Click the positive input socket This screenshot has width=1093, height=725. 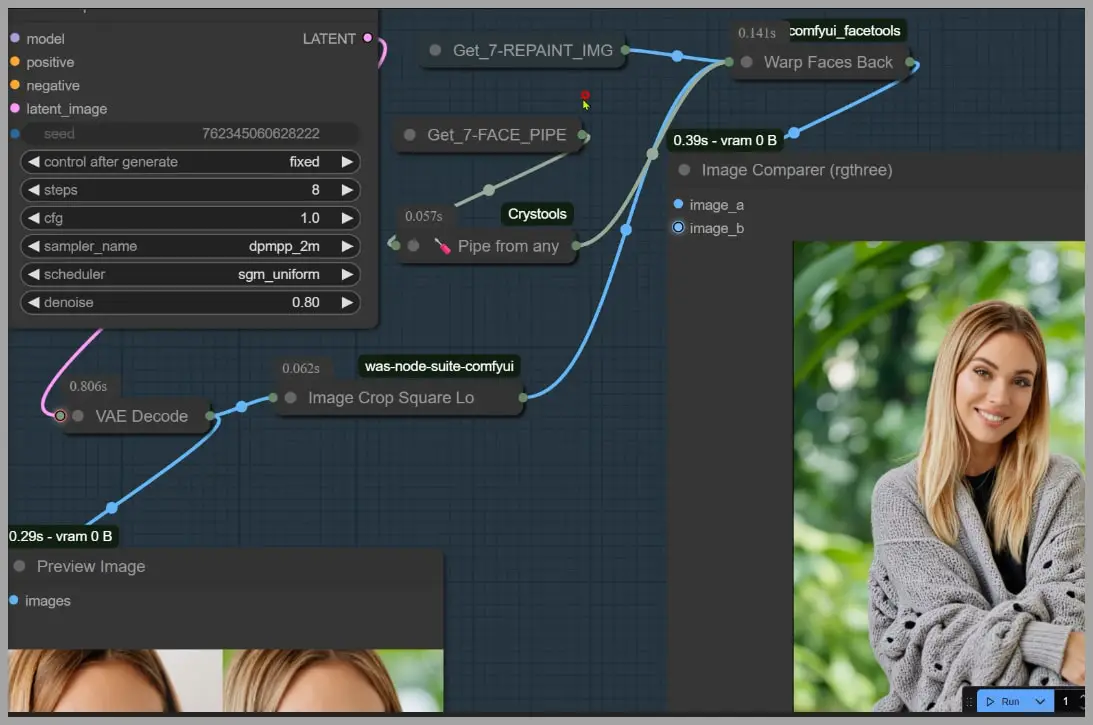(15, 61)
